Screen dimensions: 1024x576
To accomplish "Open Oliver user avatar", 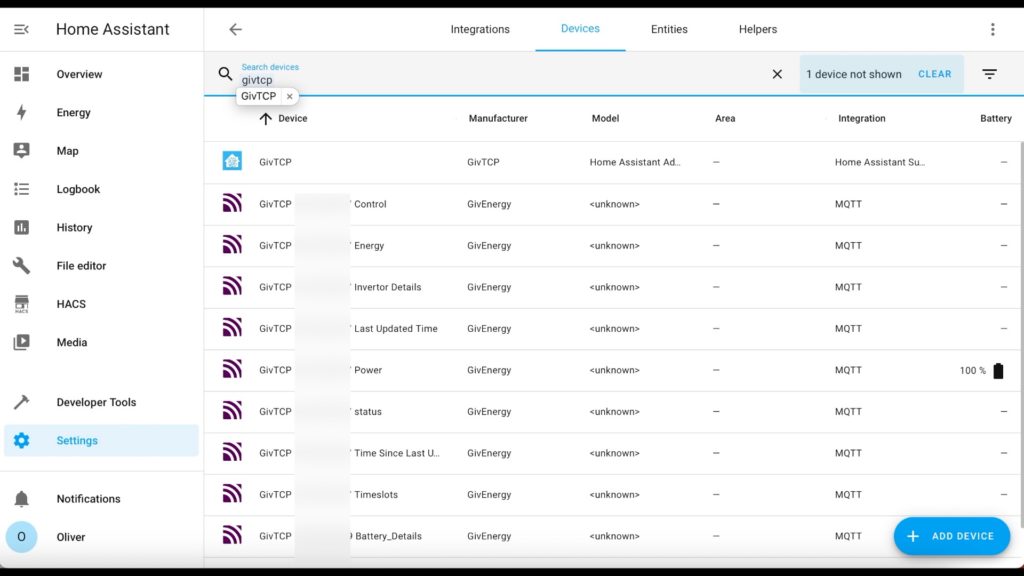I will click(22, 537).
